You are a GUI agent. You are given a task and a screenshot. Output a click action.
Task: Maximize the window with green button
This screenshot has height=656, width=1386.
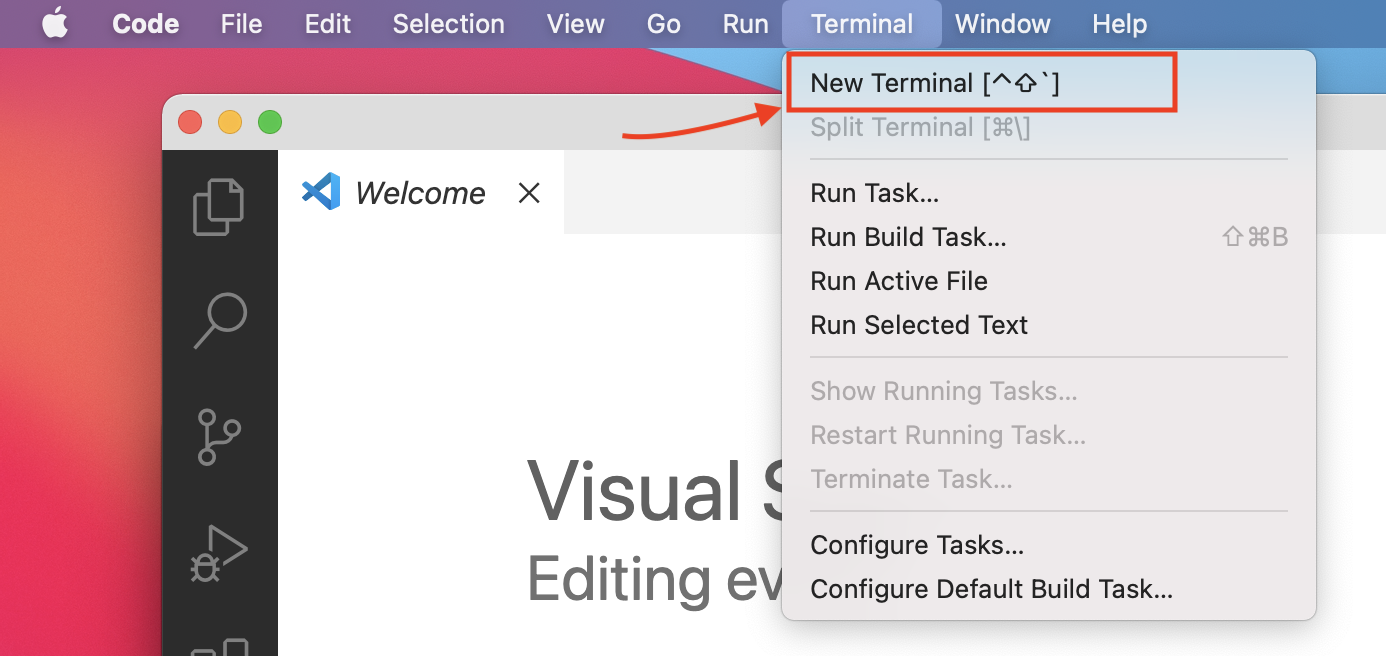270,122
